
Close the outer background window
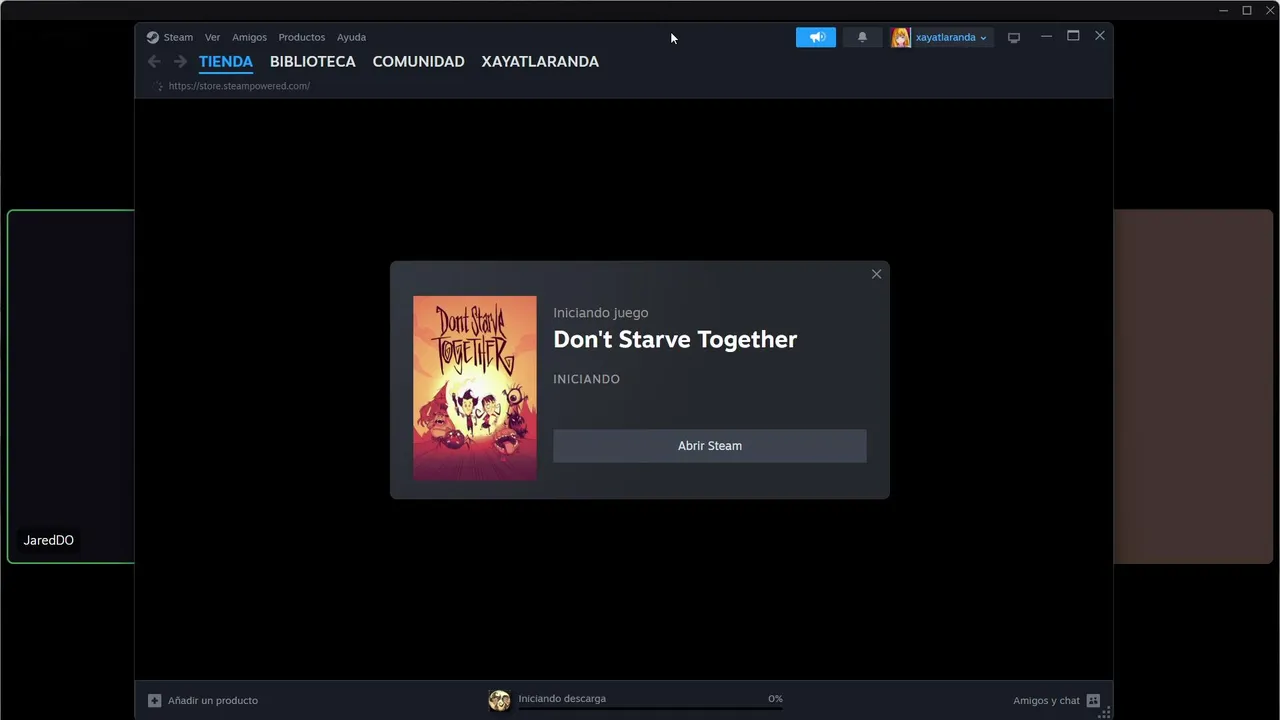[1269, 10]
